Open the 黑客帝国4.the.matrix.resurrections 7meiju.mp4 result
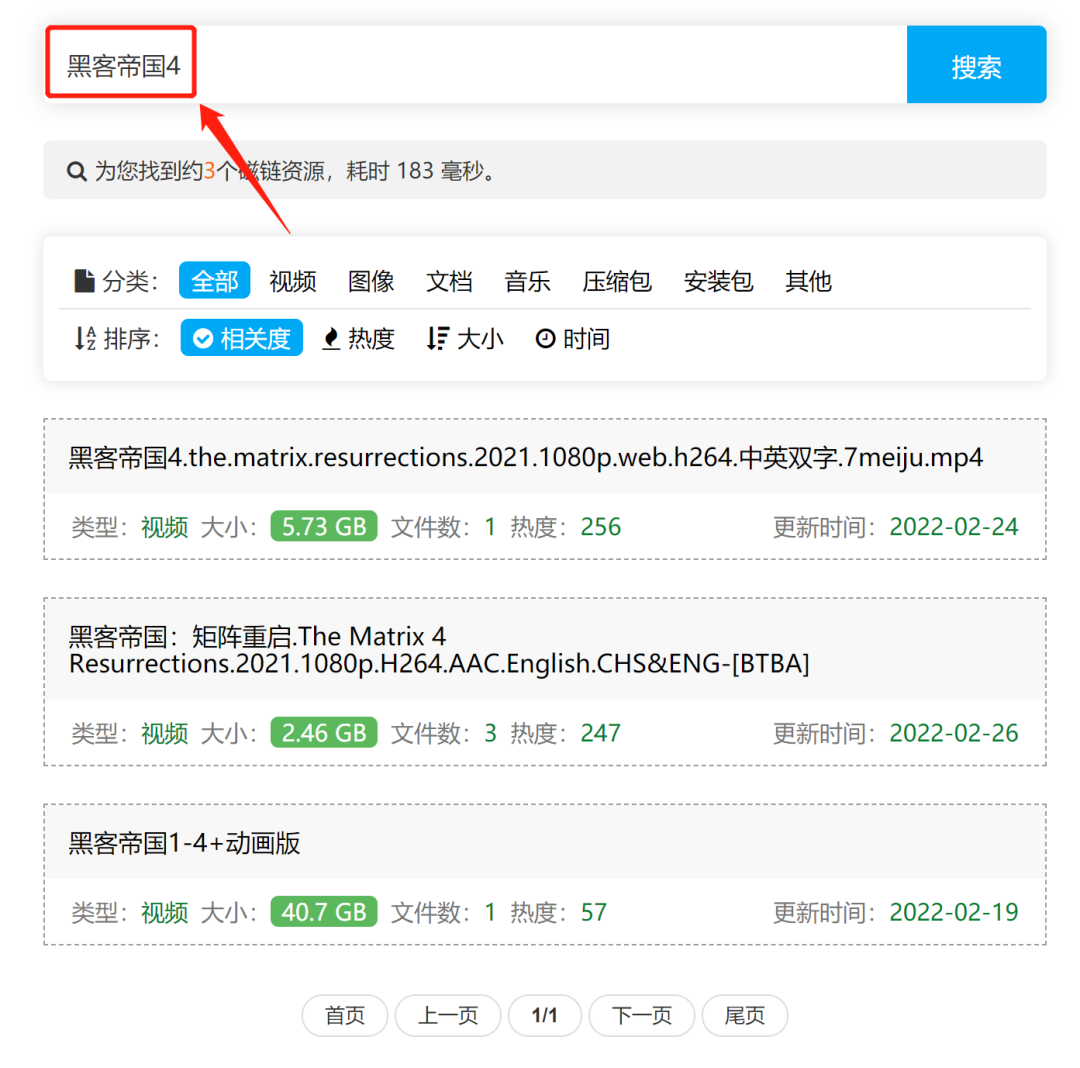This screenshot has height=1068, width=1080. point(526,457)
